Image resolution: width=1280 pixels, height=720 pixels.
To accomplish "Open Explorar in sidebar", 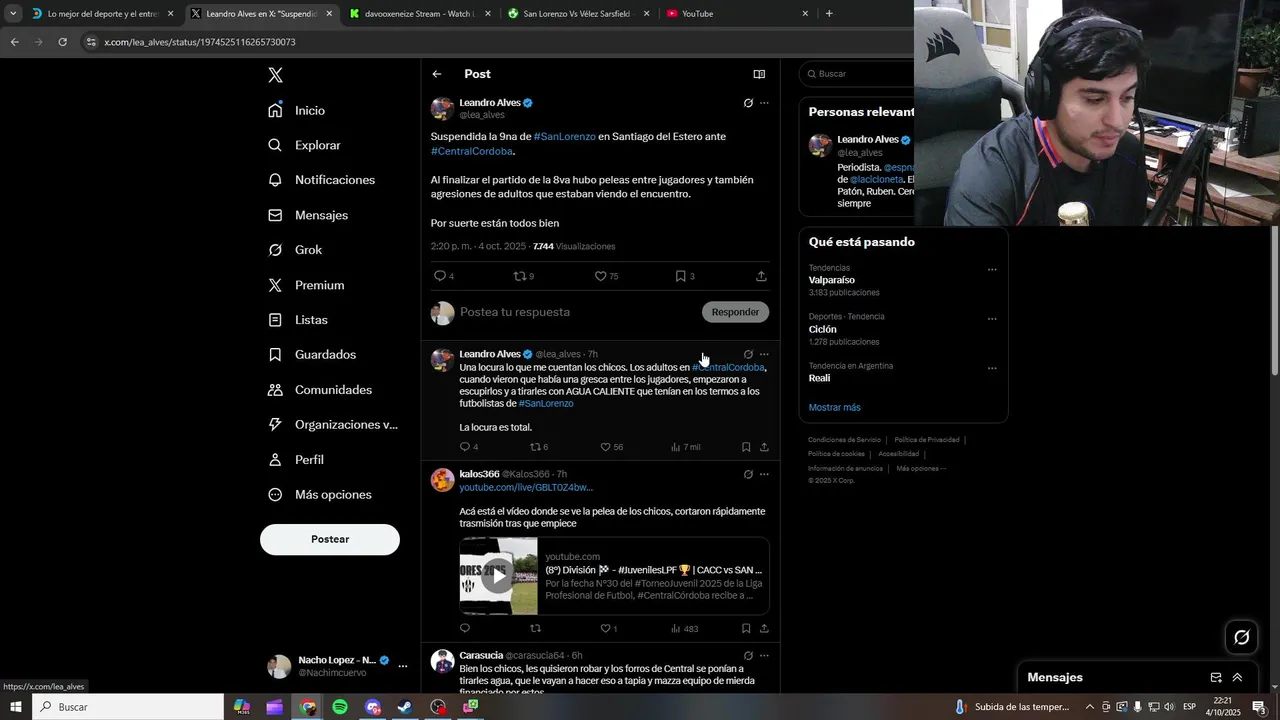I will point(304,145).
